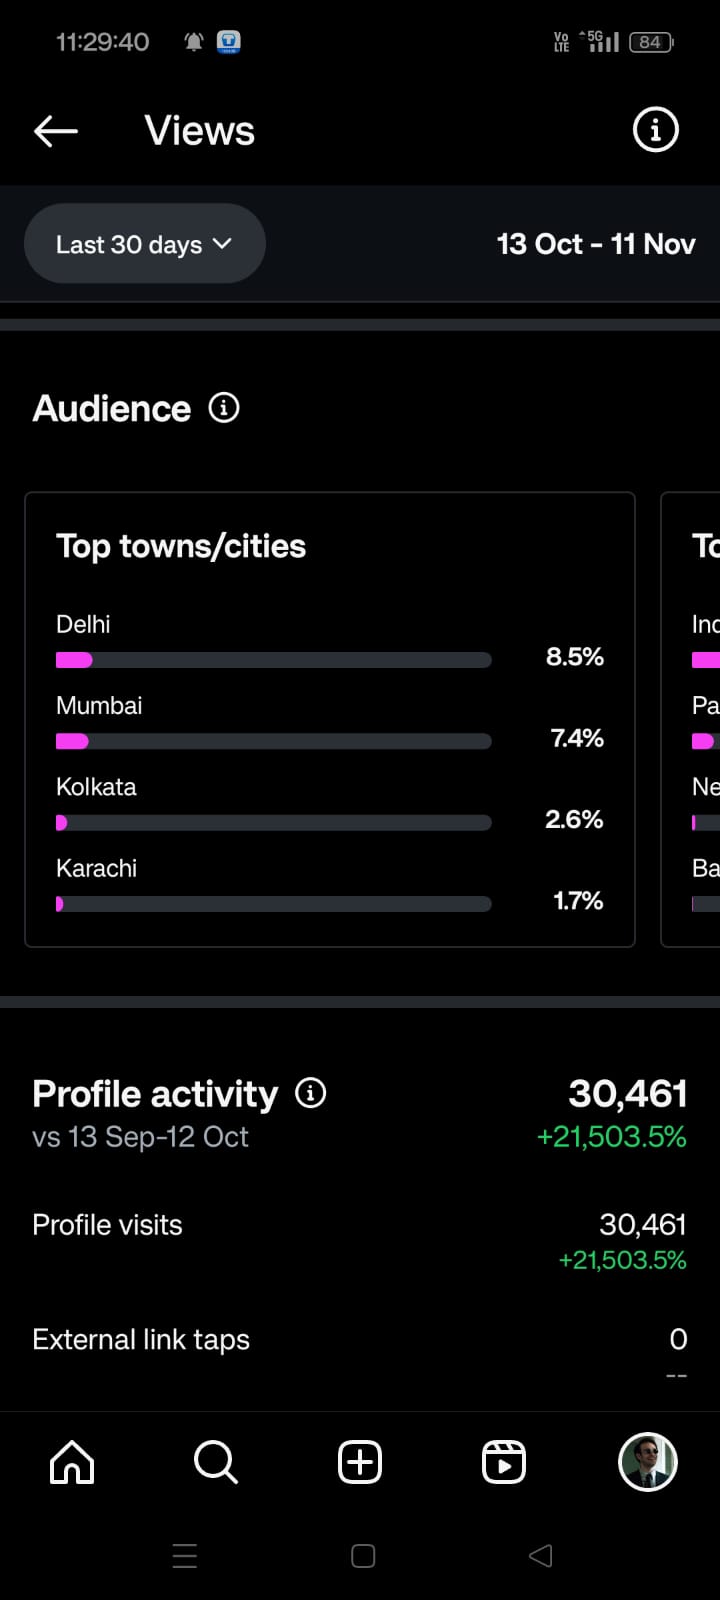
Task: Tap the 13 Oct - 11 Nov date range
Action: click(x=596, y=244)
